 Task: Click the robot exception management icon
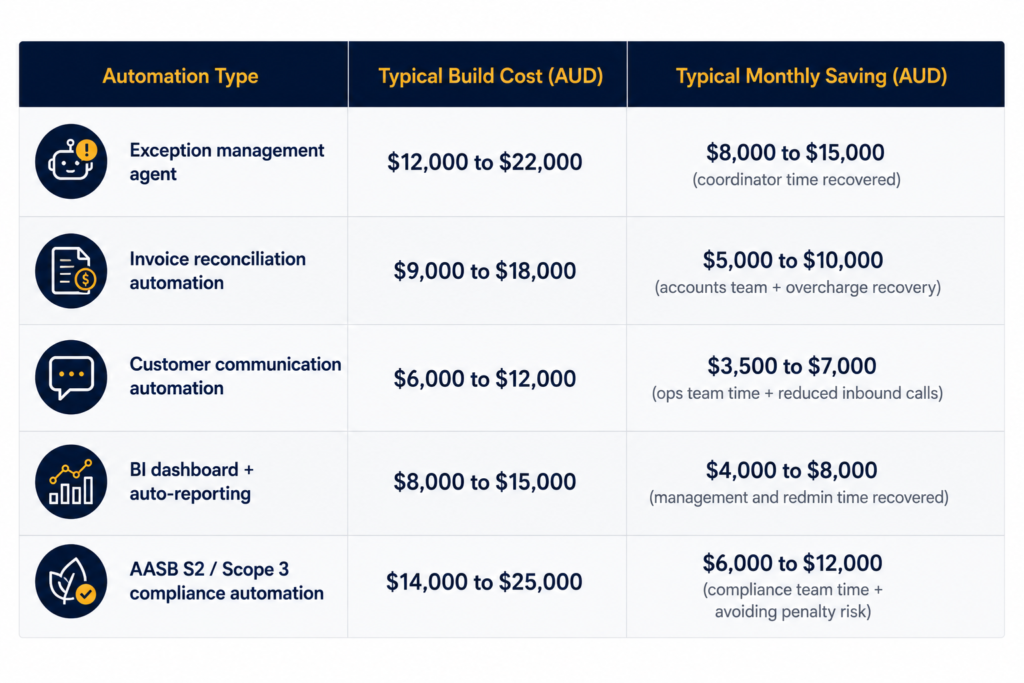(71, 161)
